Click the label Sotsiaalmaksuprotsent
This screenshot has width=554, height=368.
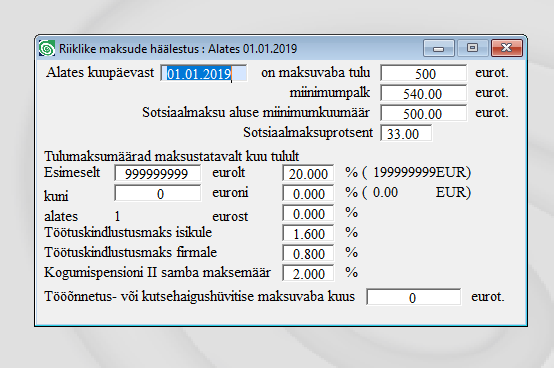tap(308, 132)
